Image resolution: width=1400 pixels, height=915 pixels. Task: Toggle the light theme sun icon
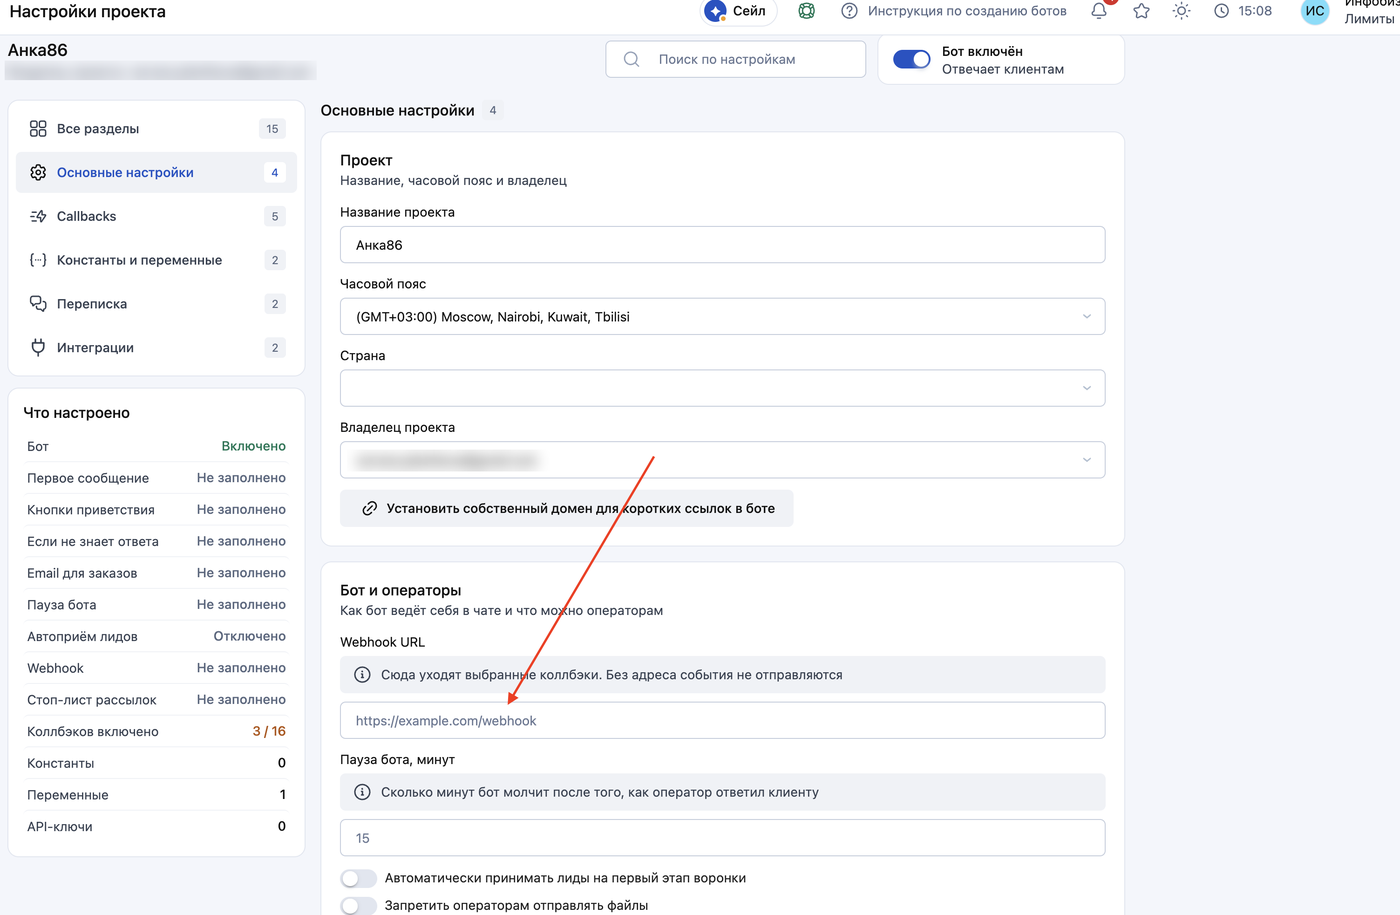1181,11
